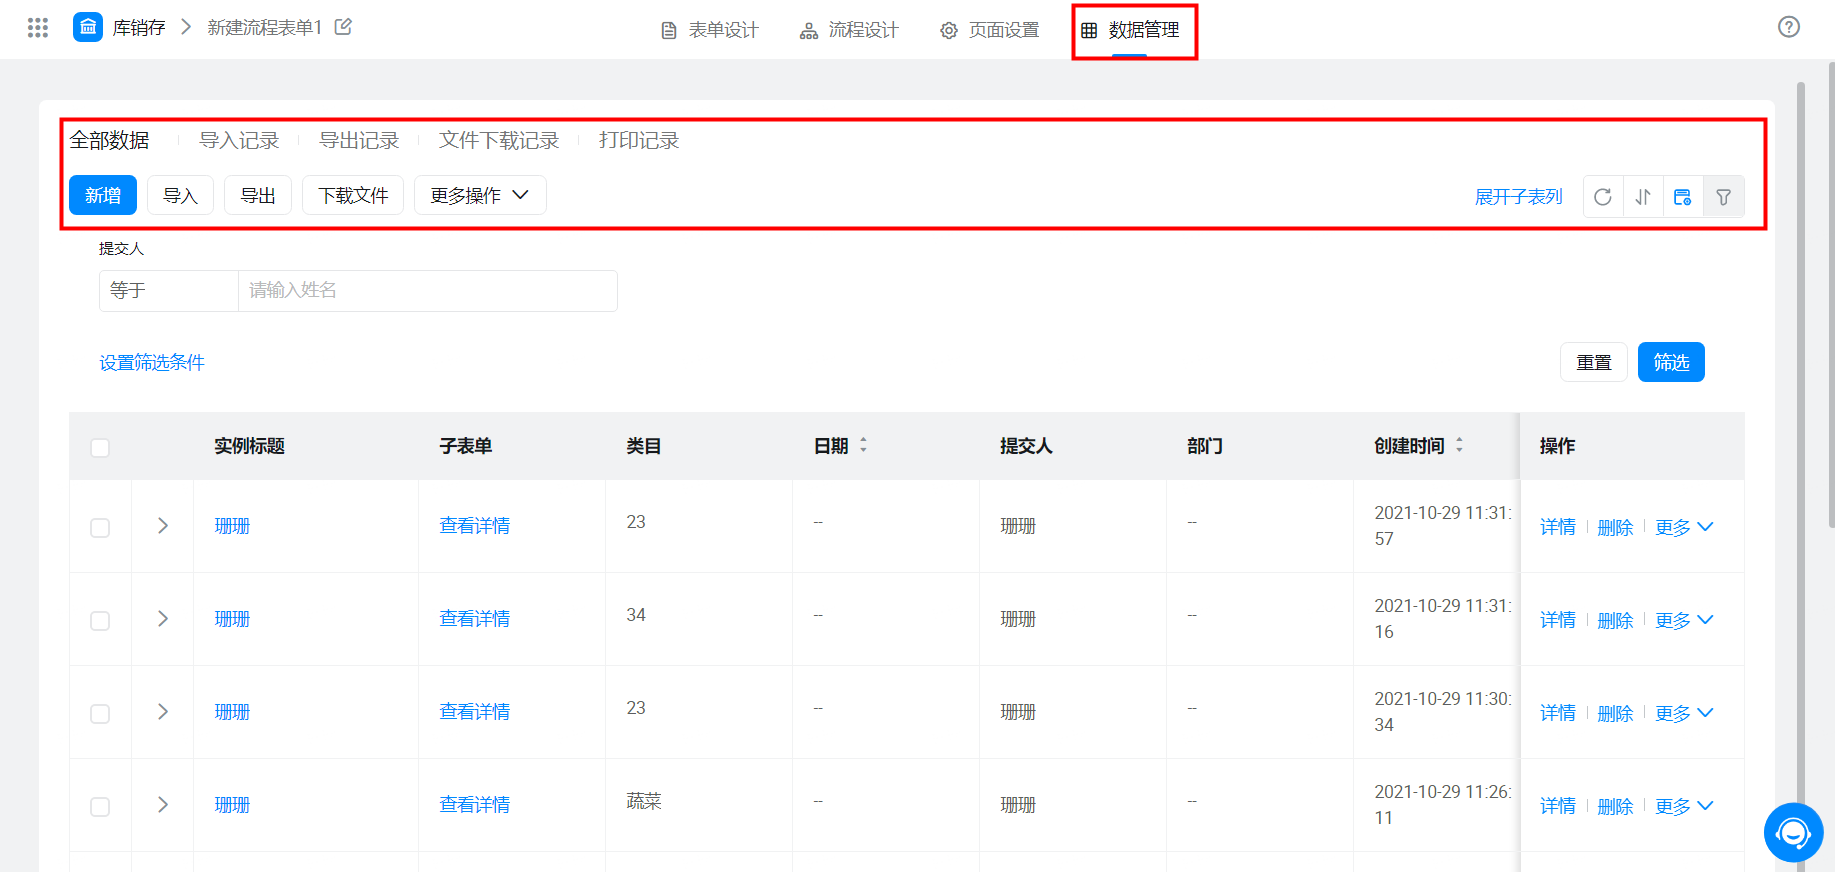
Task: Select the checkbox for the 蔬菜 row
Action: [100, 806]
